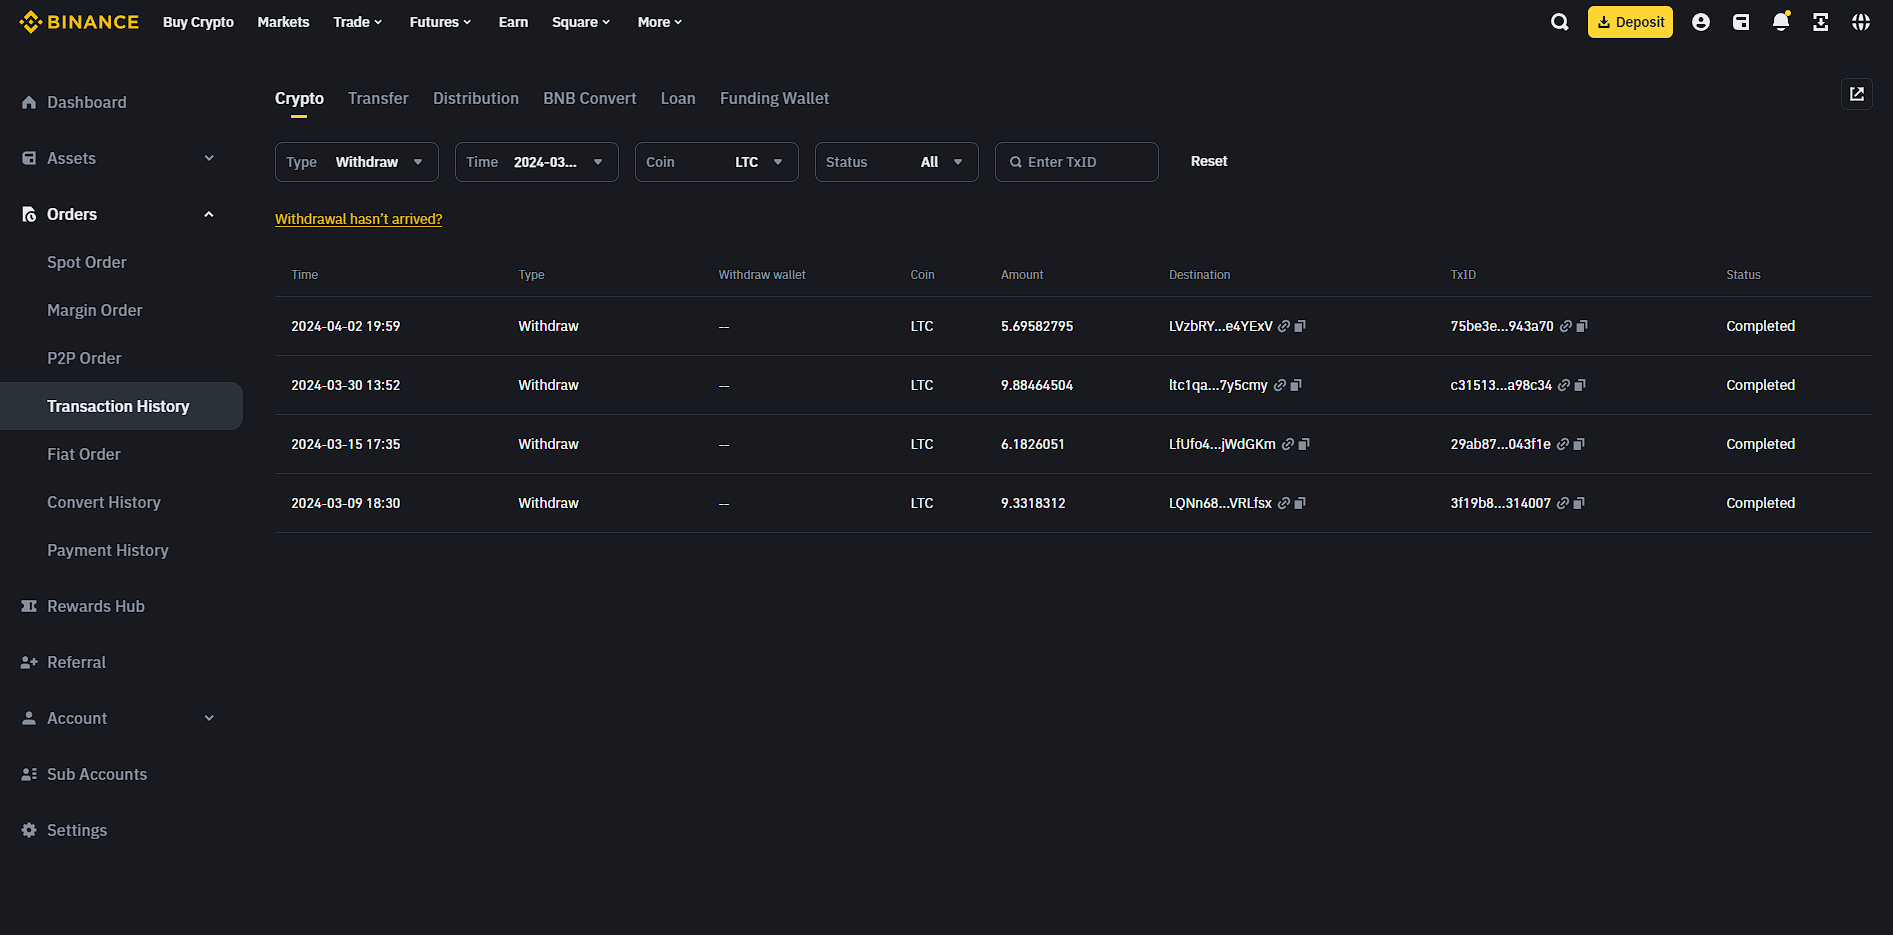Click the Enter TxID search field
This screenshot has width=1893, height=935.
pyautogui.click(x=1077, y=162)
